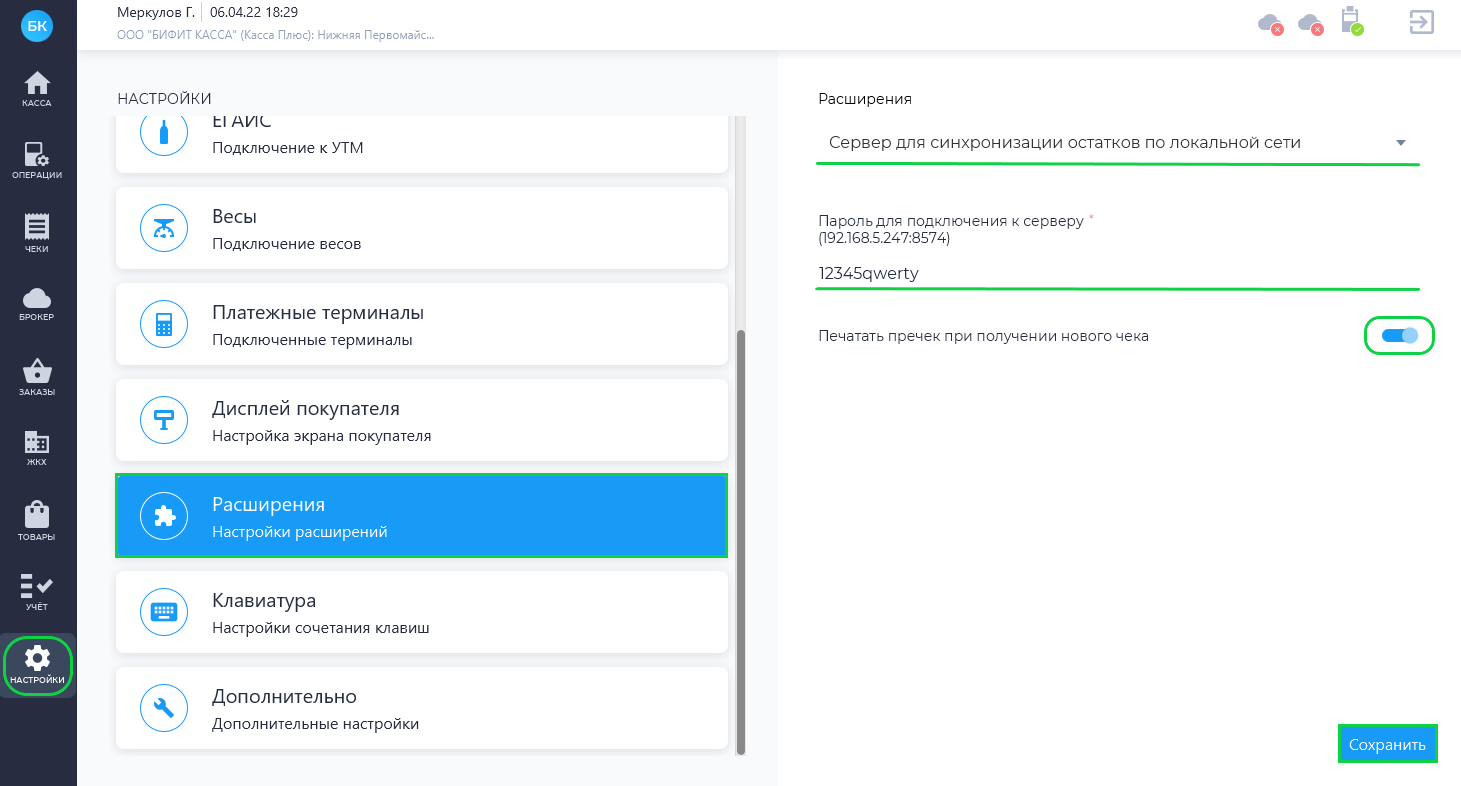Click the БК logo avatar
This screenshot has height=786, width=1461.
click(37, 26)
